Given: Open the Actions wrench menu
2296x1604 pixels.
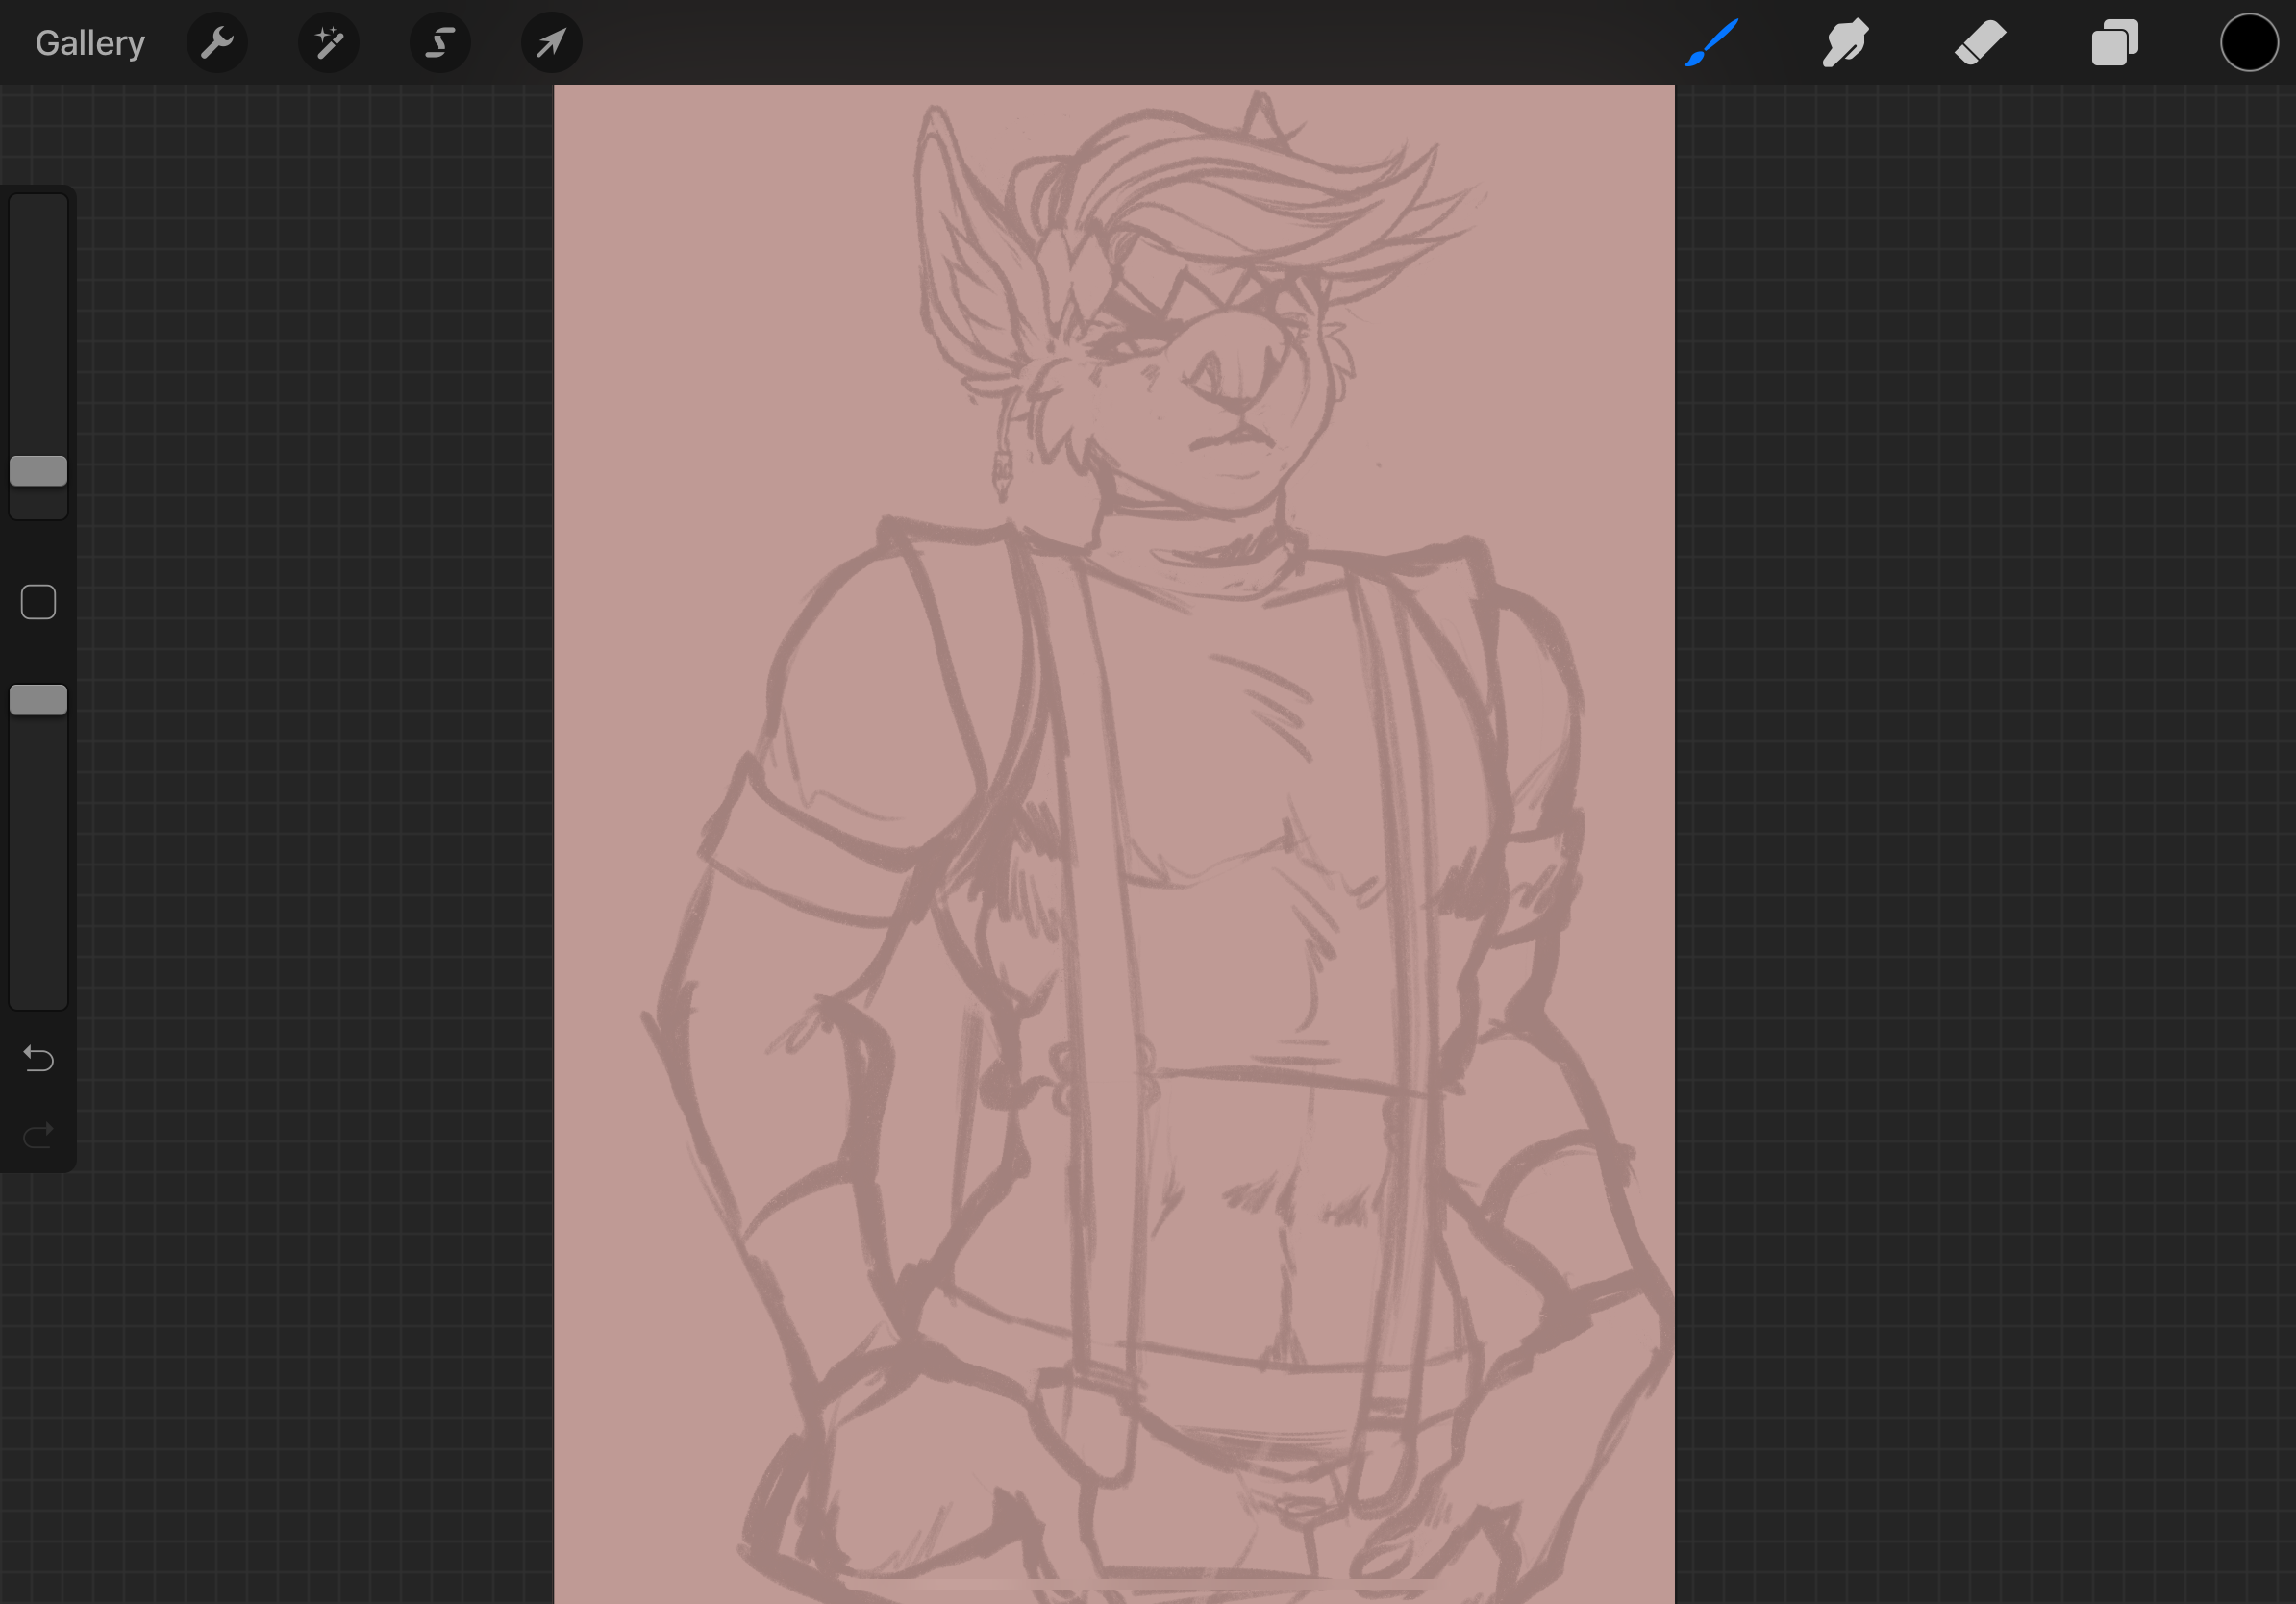Looking at the screenshot, I should 217,43.
